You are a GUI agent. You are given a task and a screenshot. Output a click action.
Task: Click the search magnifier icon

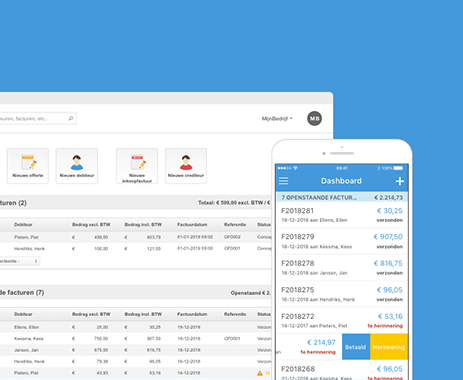tap(71, 118)
